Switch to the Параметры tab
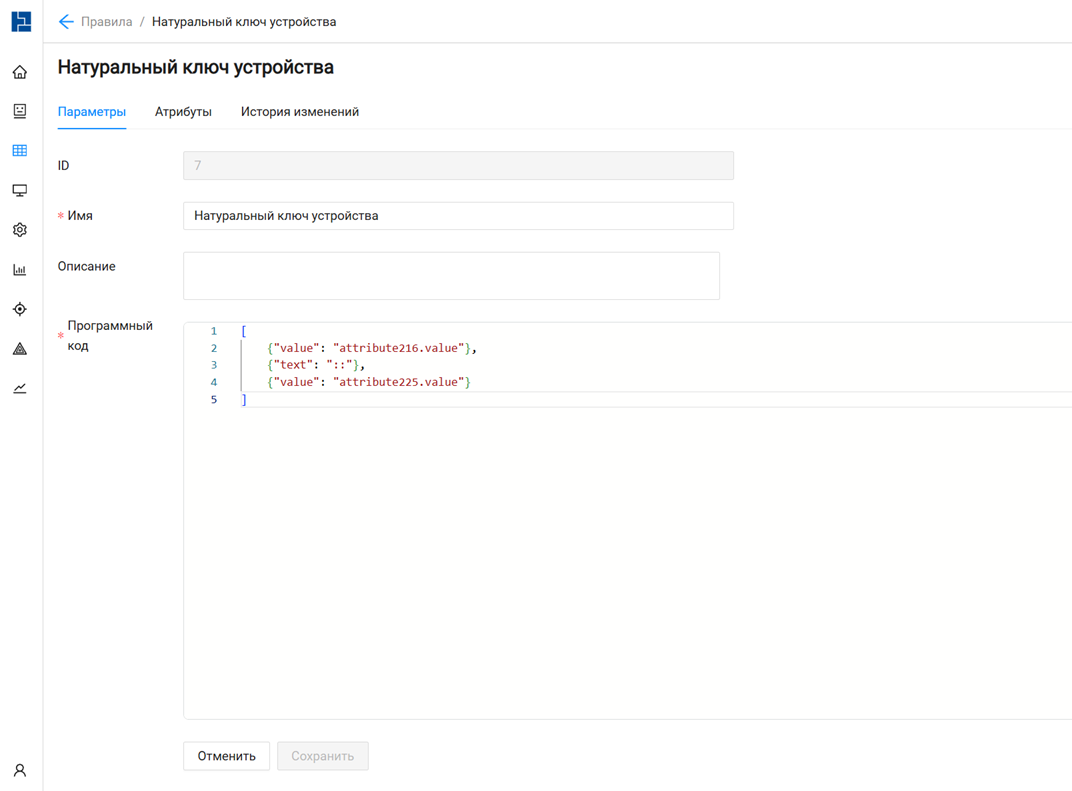Viewport: 1072px width, 791px height. pyautogui.click(x=92, y=112)
